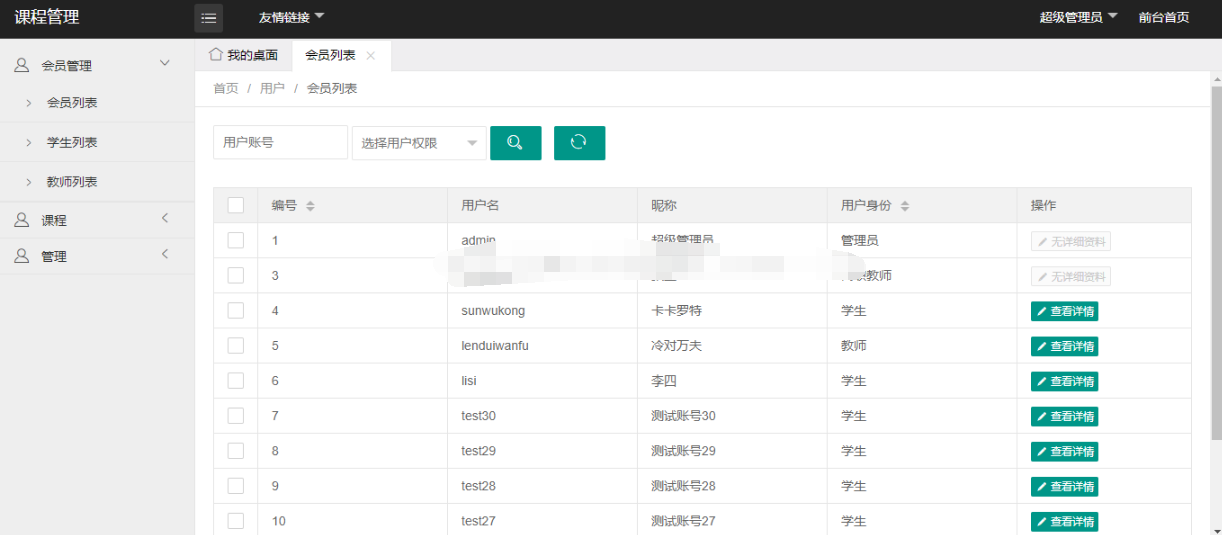The width and height of the screenshot is (1222, 535).
Task: Check the box for row 编号 1
Action: 236,240
